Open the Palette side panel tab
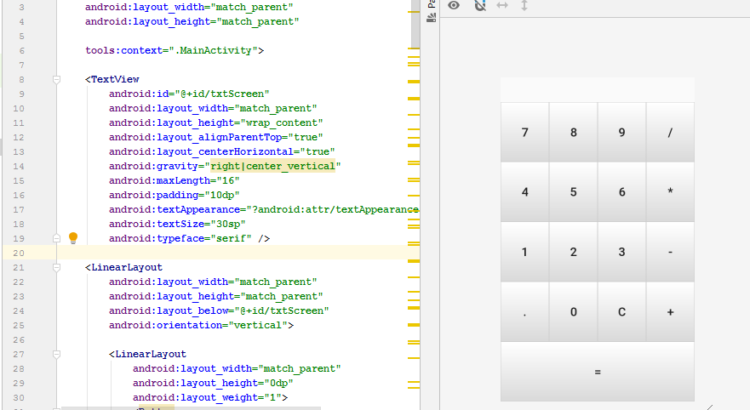750x410 pixels. click(430, 5)
